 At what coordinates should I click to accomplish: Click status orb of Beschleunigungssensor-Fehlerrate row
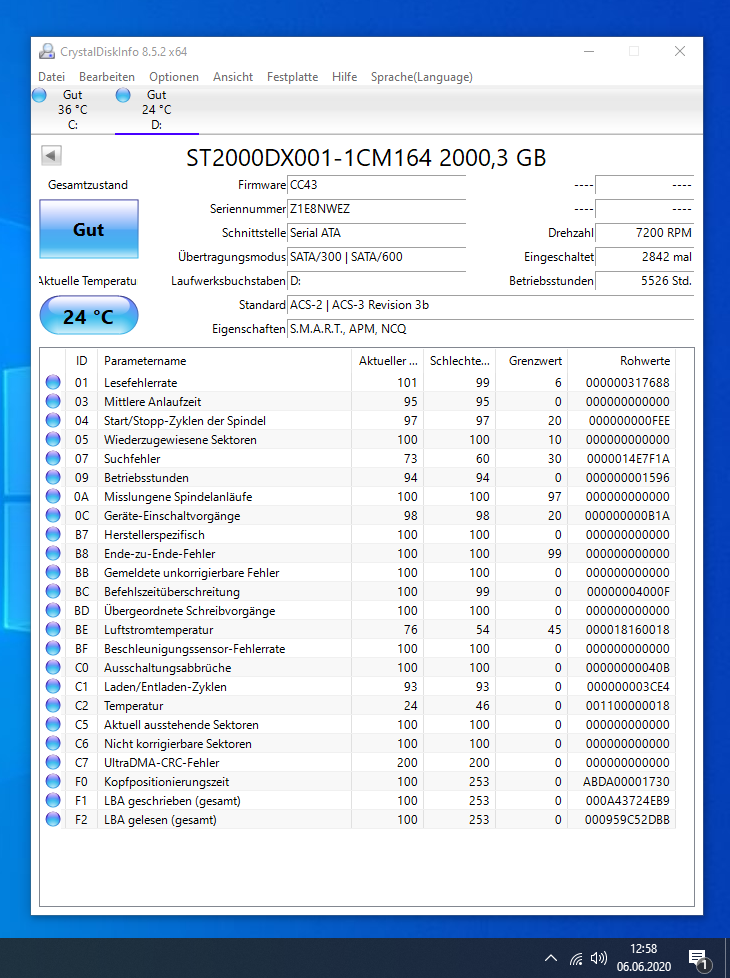[53, 649]
